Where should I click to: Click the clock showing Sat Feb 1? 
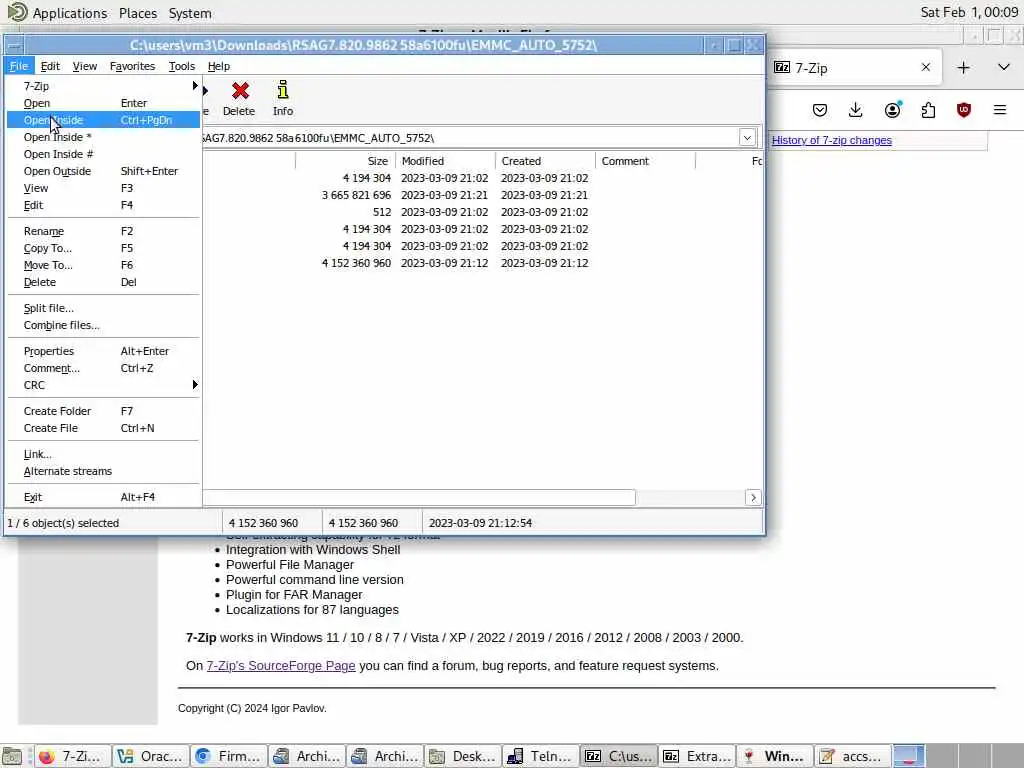pos(969,12)
